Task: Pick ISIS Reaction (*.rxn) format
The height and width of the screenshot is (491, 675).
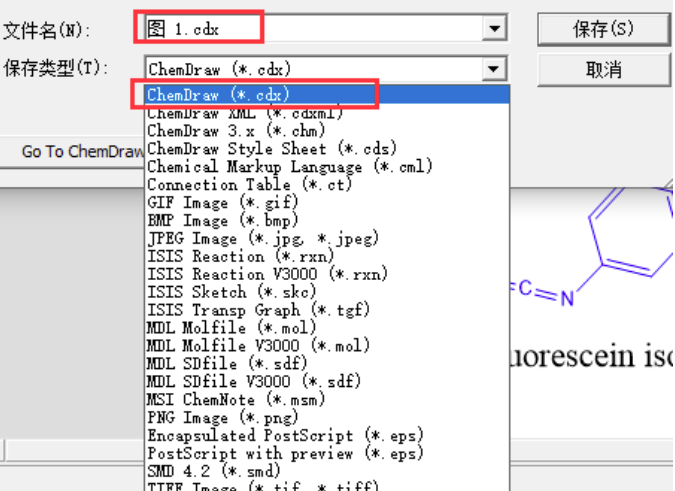Action: [327, 256]
